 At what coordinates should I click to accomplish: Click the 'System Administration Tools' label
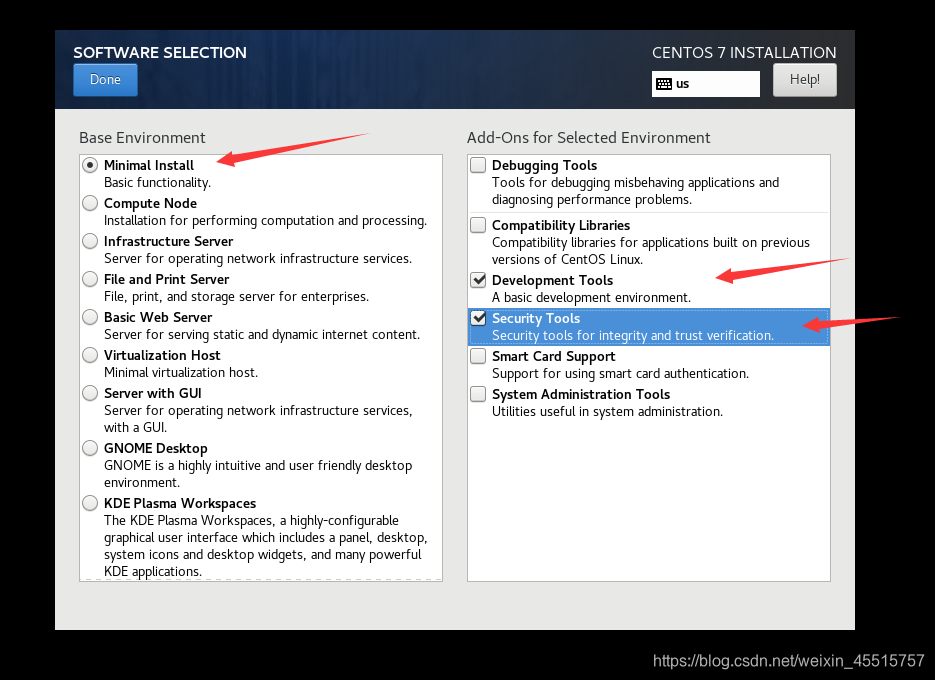coord(581,395)
